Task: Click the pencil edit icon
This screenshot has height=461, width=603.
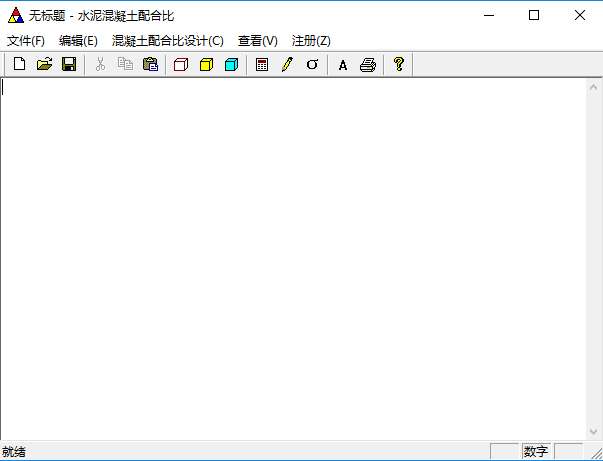Action: click(287, 64)
